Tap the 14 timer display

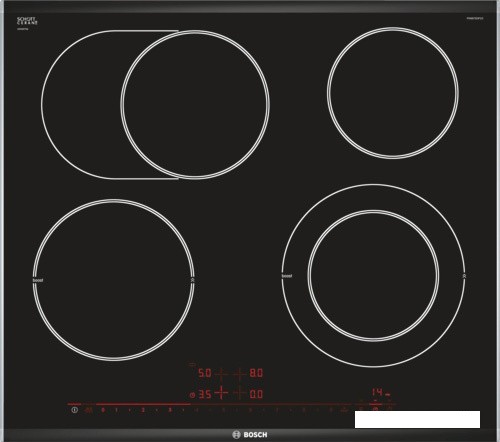(x=378, y=392)
